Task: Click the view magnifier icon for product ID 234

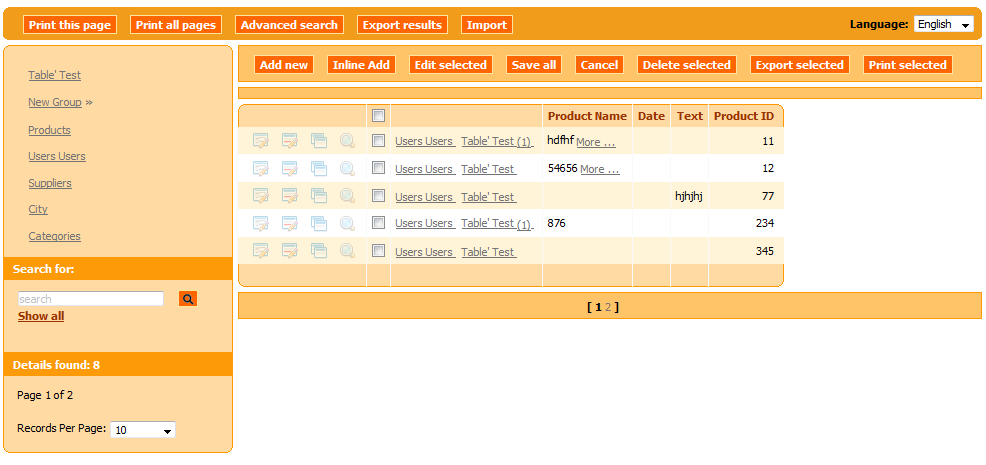Action: click(x=348, y=223)
